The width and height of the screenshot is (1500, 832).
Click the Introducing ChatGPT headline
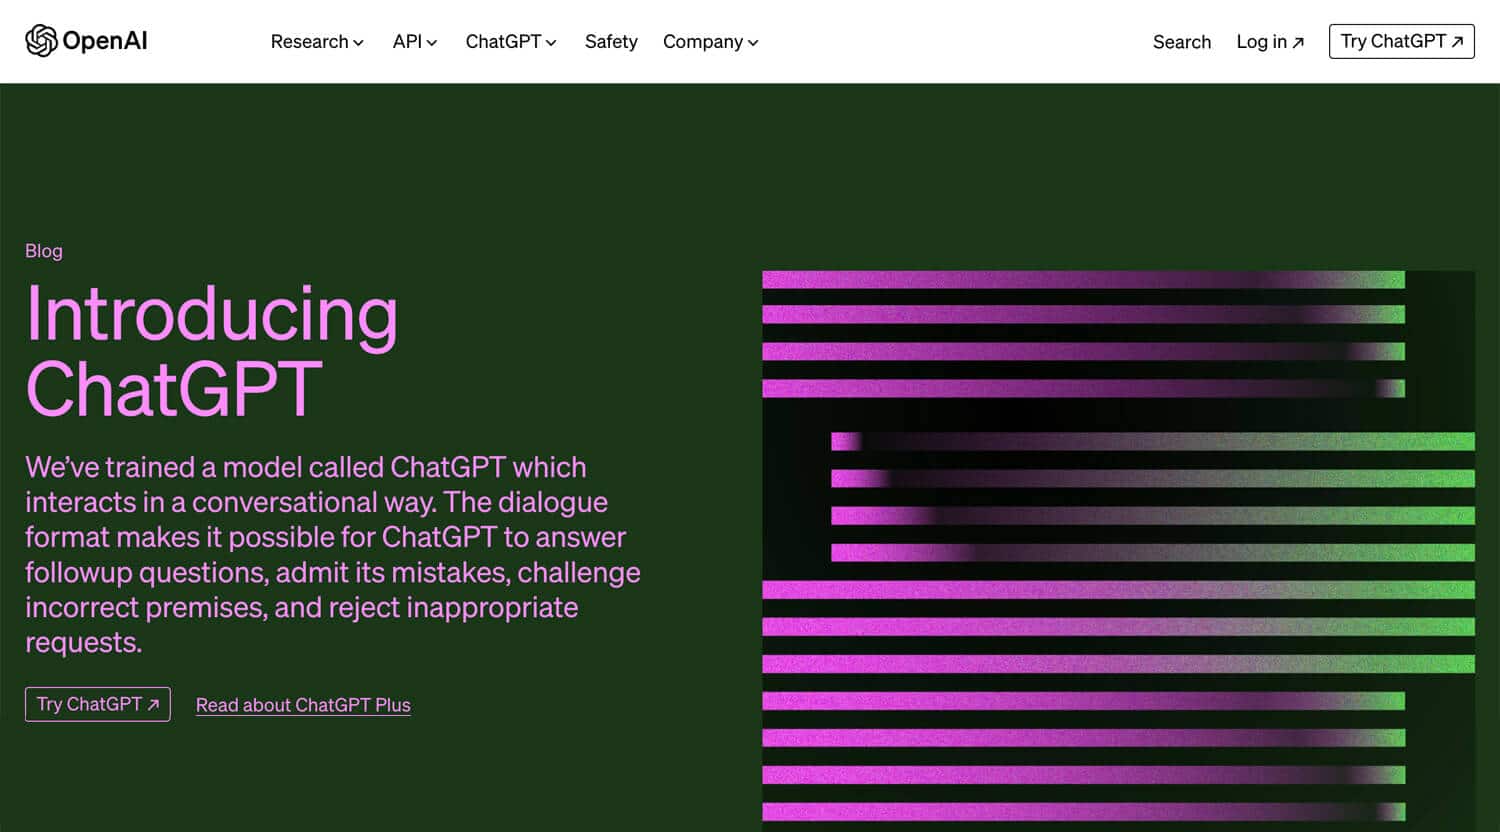(x=212, y=351)
